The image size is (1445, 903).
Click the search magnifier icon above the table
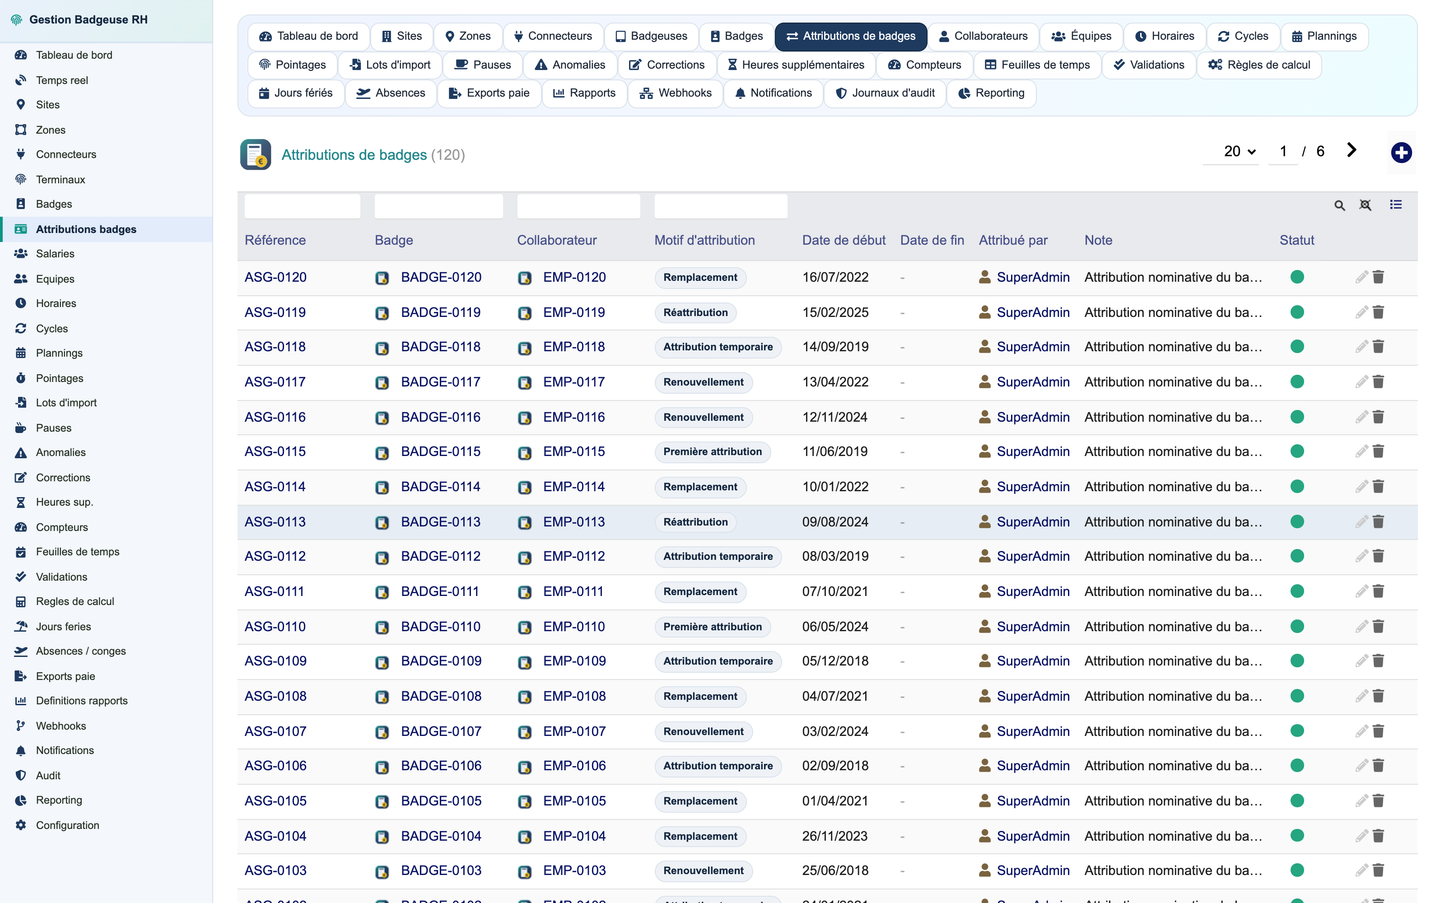pyautogui.click(x=1339, y=205)
